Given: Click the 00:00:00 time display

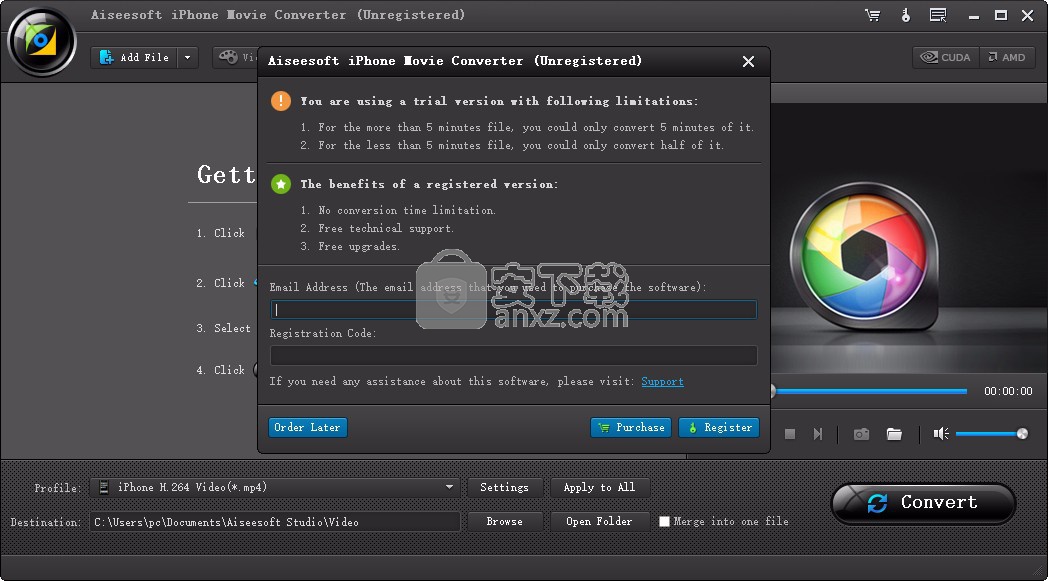Looking at the screenshot, I should pyautogui.click(x=1008, y=391).
